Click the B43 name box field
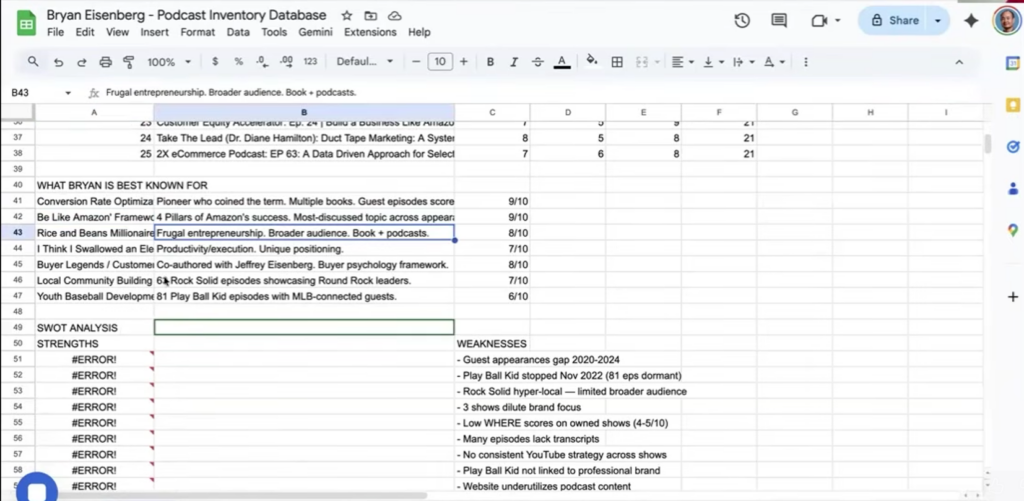This screenshot has height=501, width=1024. click(x=35, y=92)
